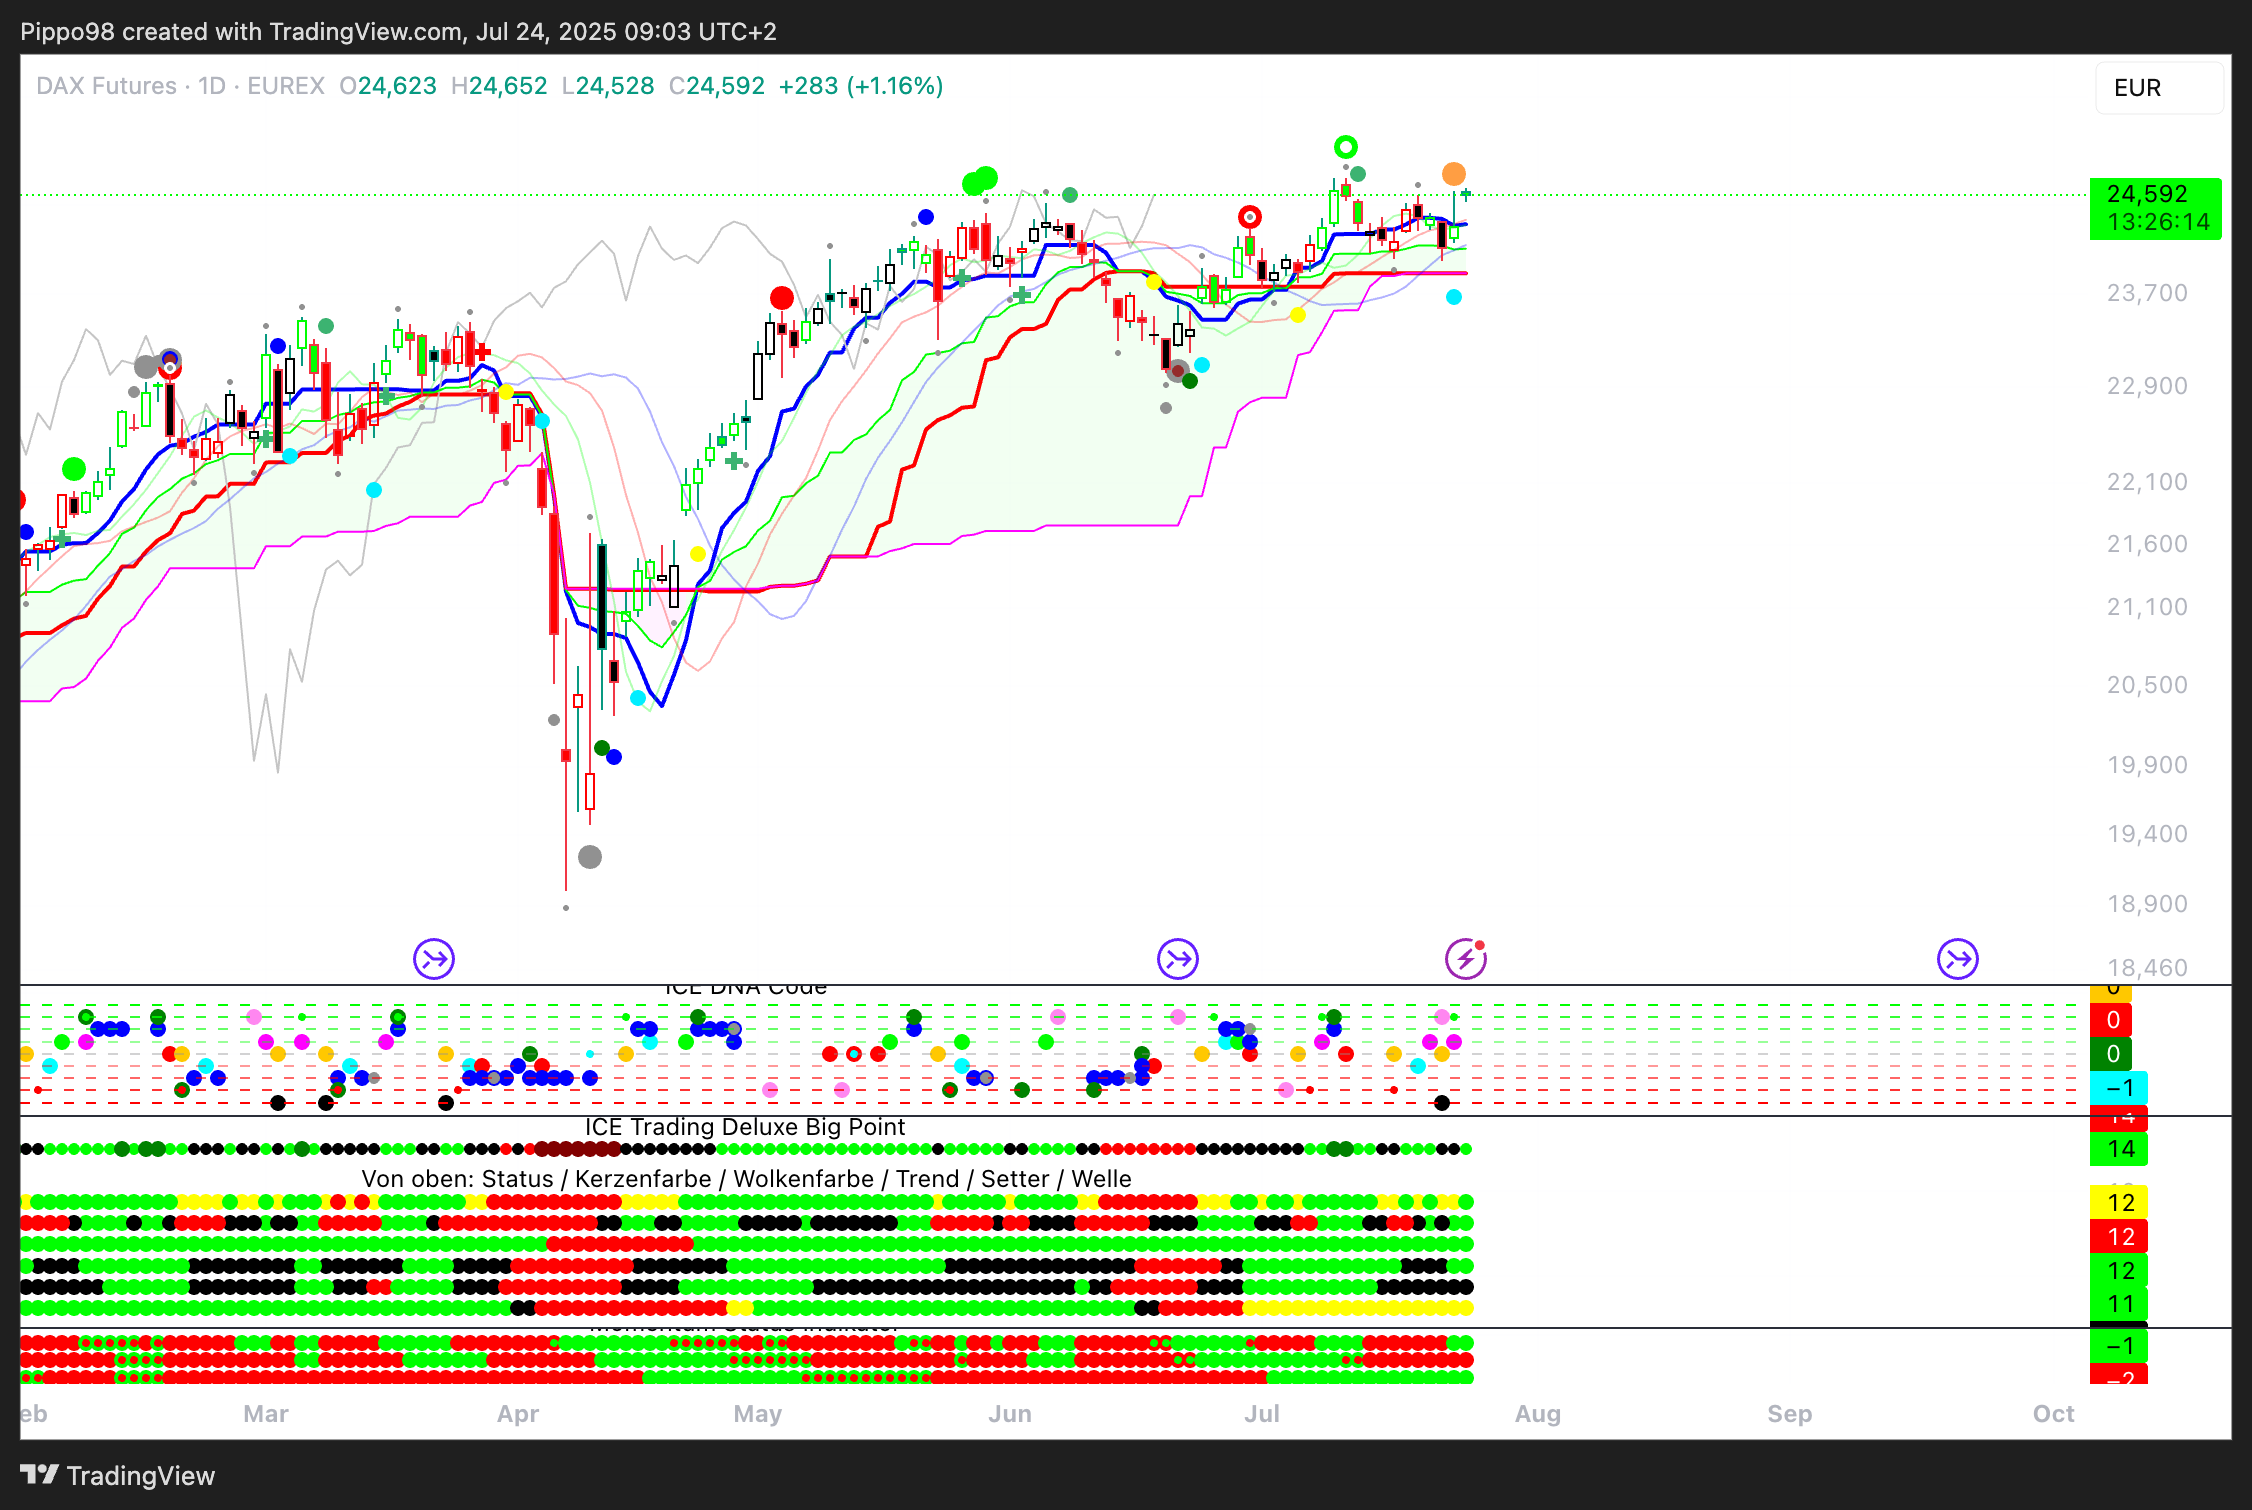Open the EUR currency selector
This screenshot has width=2252, height=1510.
pos(2158,88)
